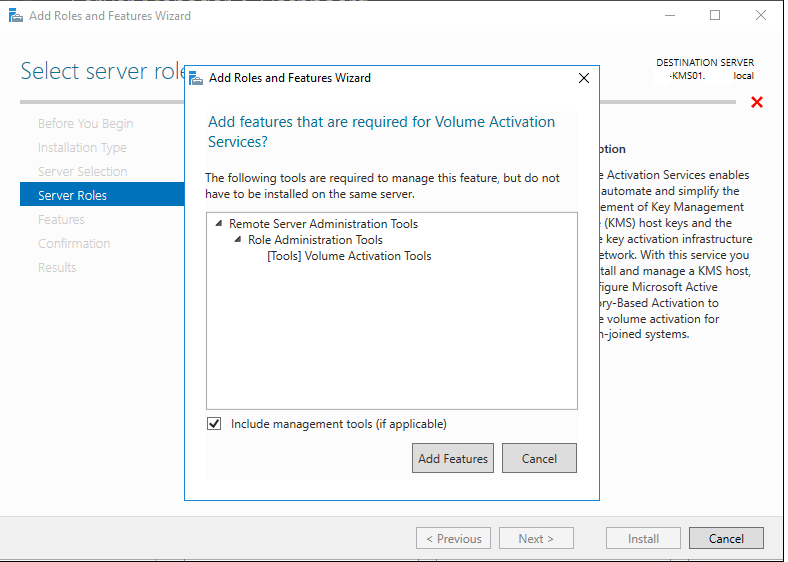Minimize the main wizard window

coord(670,16)
